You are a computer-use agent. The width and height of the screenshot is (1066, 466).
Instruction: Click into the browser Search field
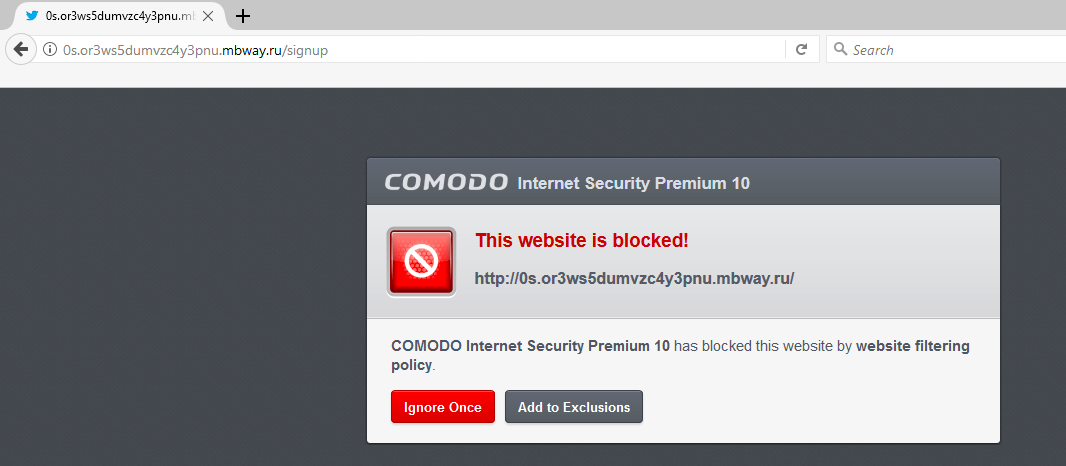click(x=950, y=49)
